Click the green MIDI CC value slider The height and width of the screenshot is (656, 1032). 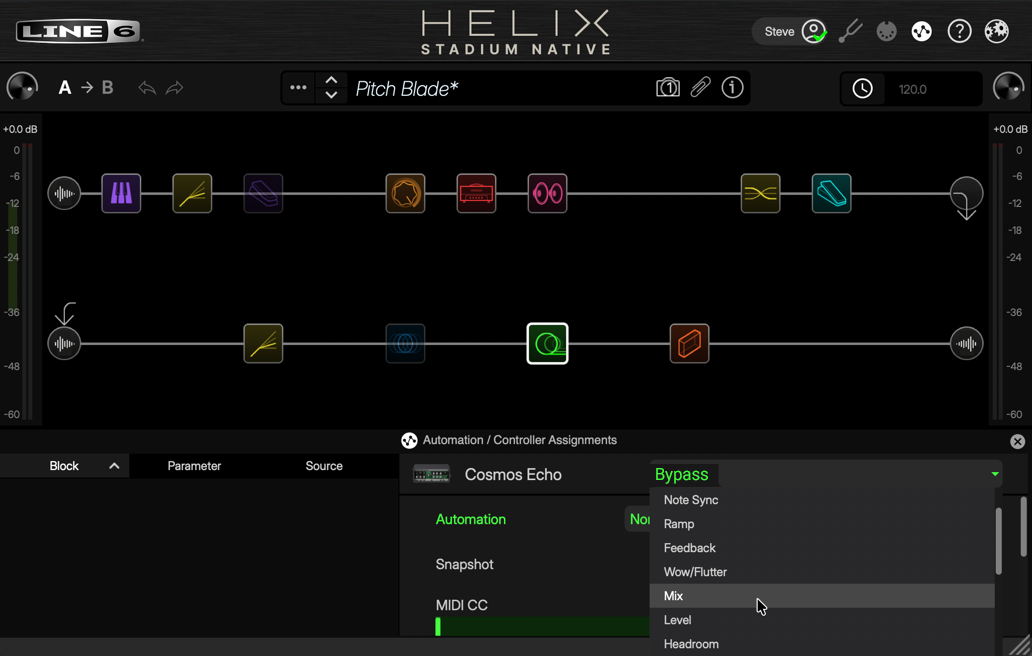(542, 626)
